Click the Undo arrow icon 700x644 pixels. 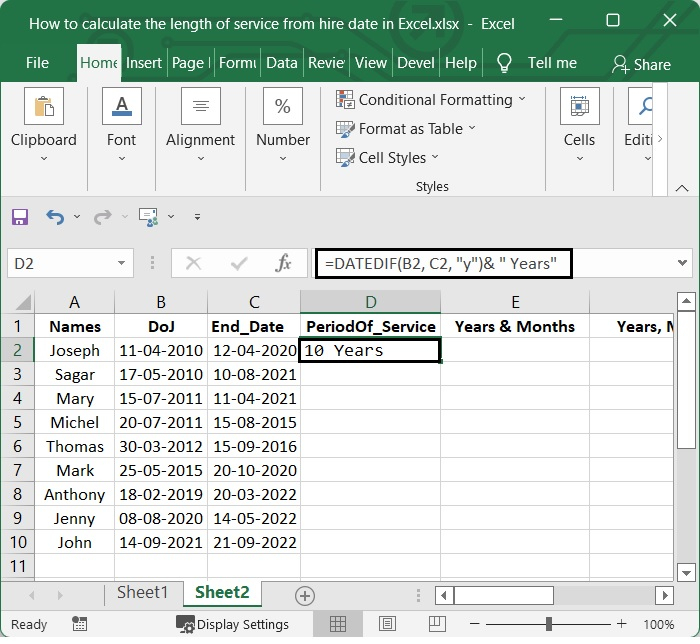click(55, 217)
